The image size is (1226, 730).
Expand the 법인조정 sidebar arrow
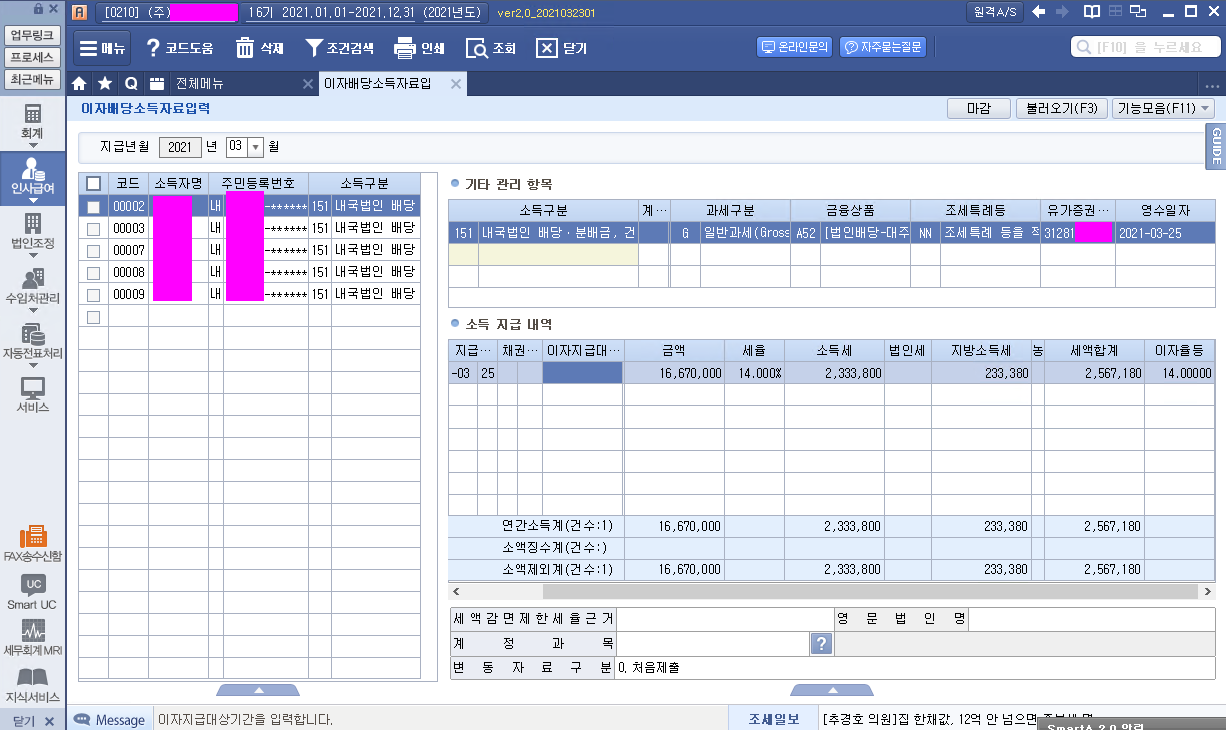click(33, 255)
